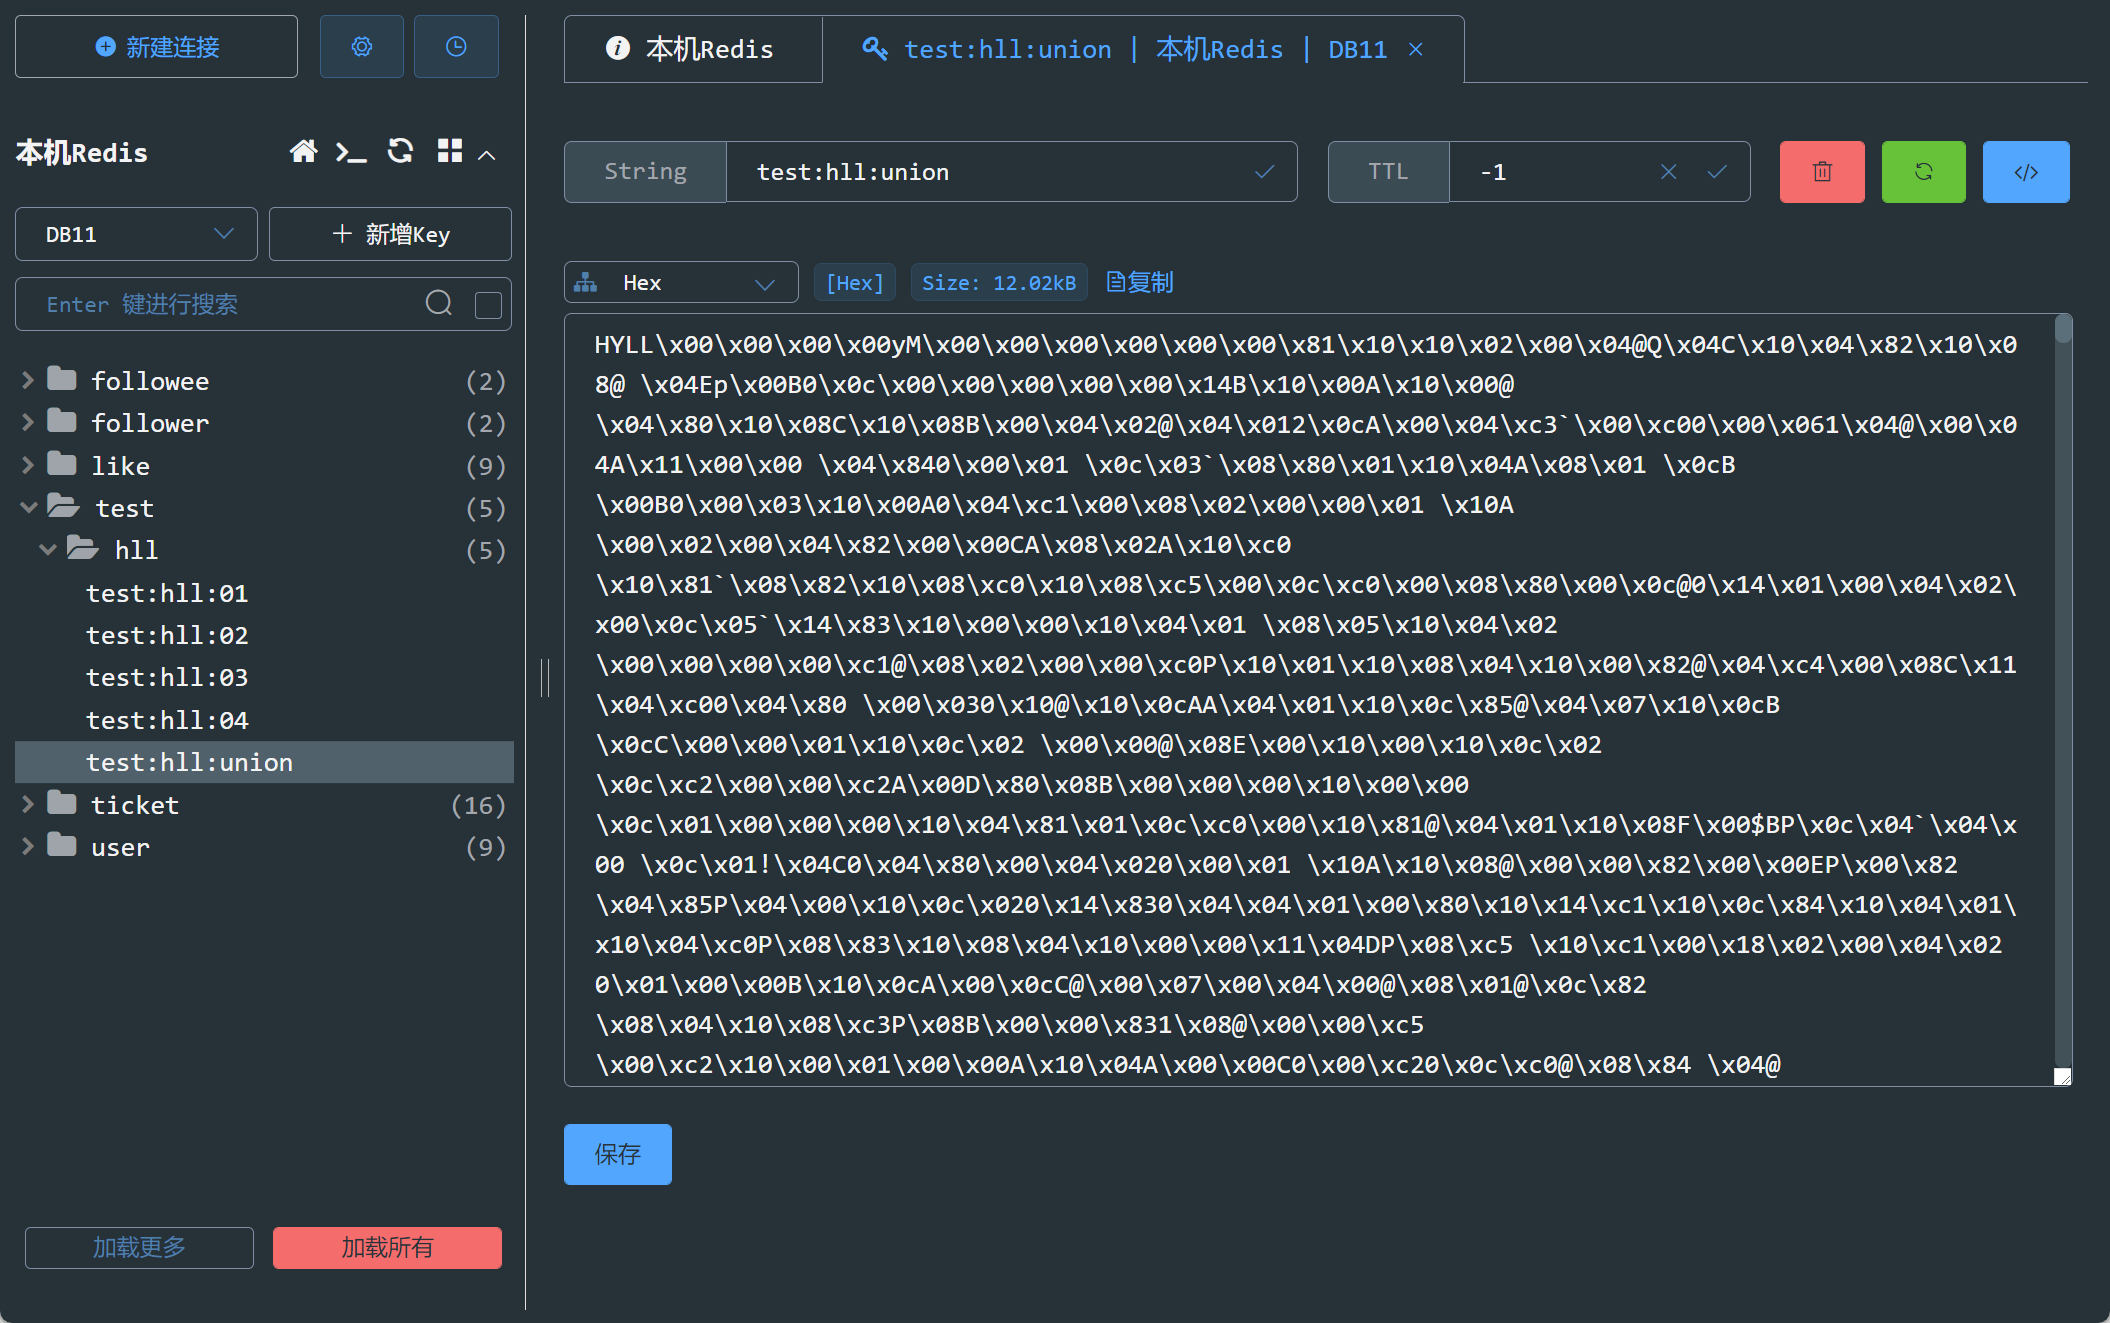Image resolution: width=2110 pixels, height=1323 pixels.
Task: Open the Hex format viewer dropdown
Action: point(681,282)
